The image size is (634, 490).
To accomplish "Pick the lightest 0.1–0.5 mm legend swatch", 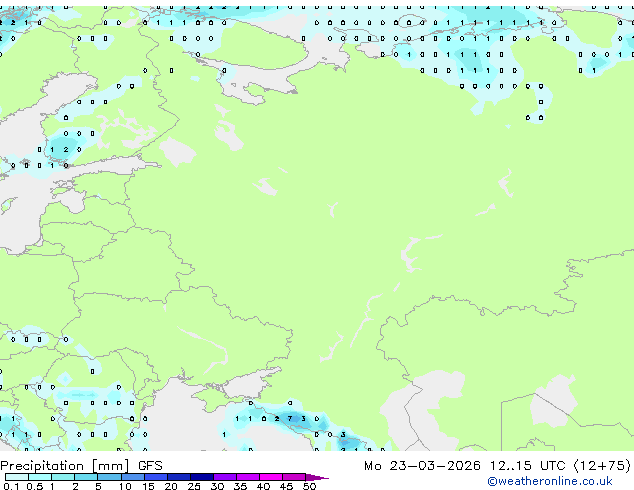I will coord(17,477).
